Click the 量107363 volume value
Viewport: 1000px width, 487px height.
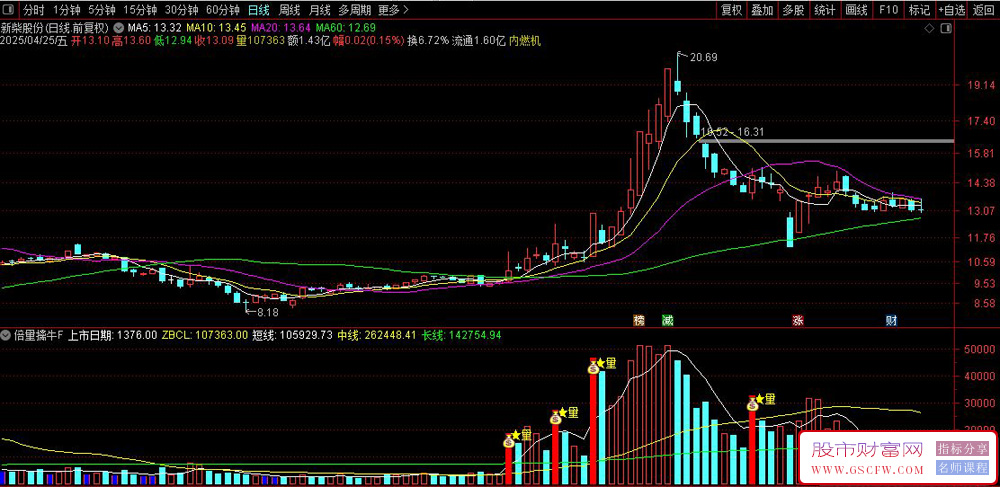(260, 41)
